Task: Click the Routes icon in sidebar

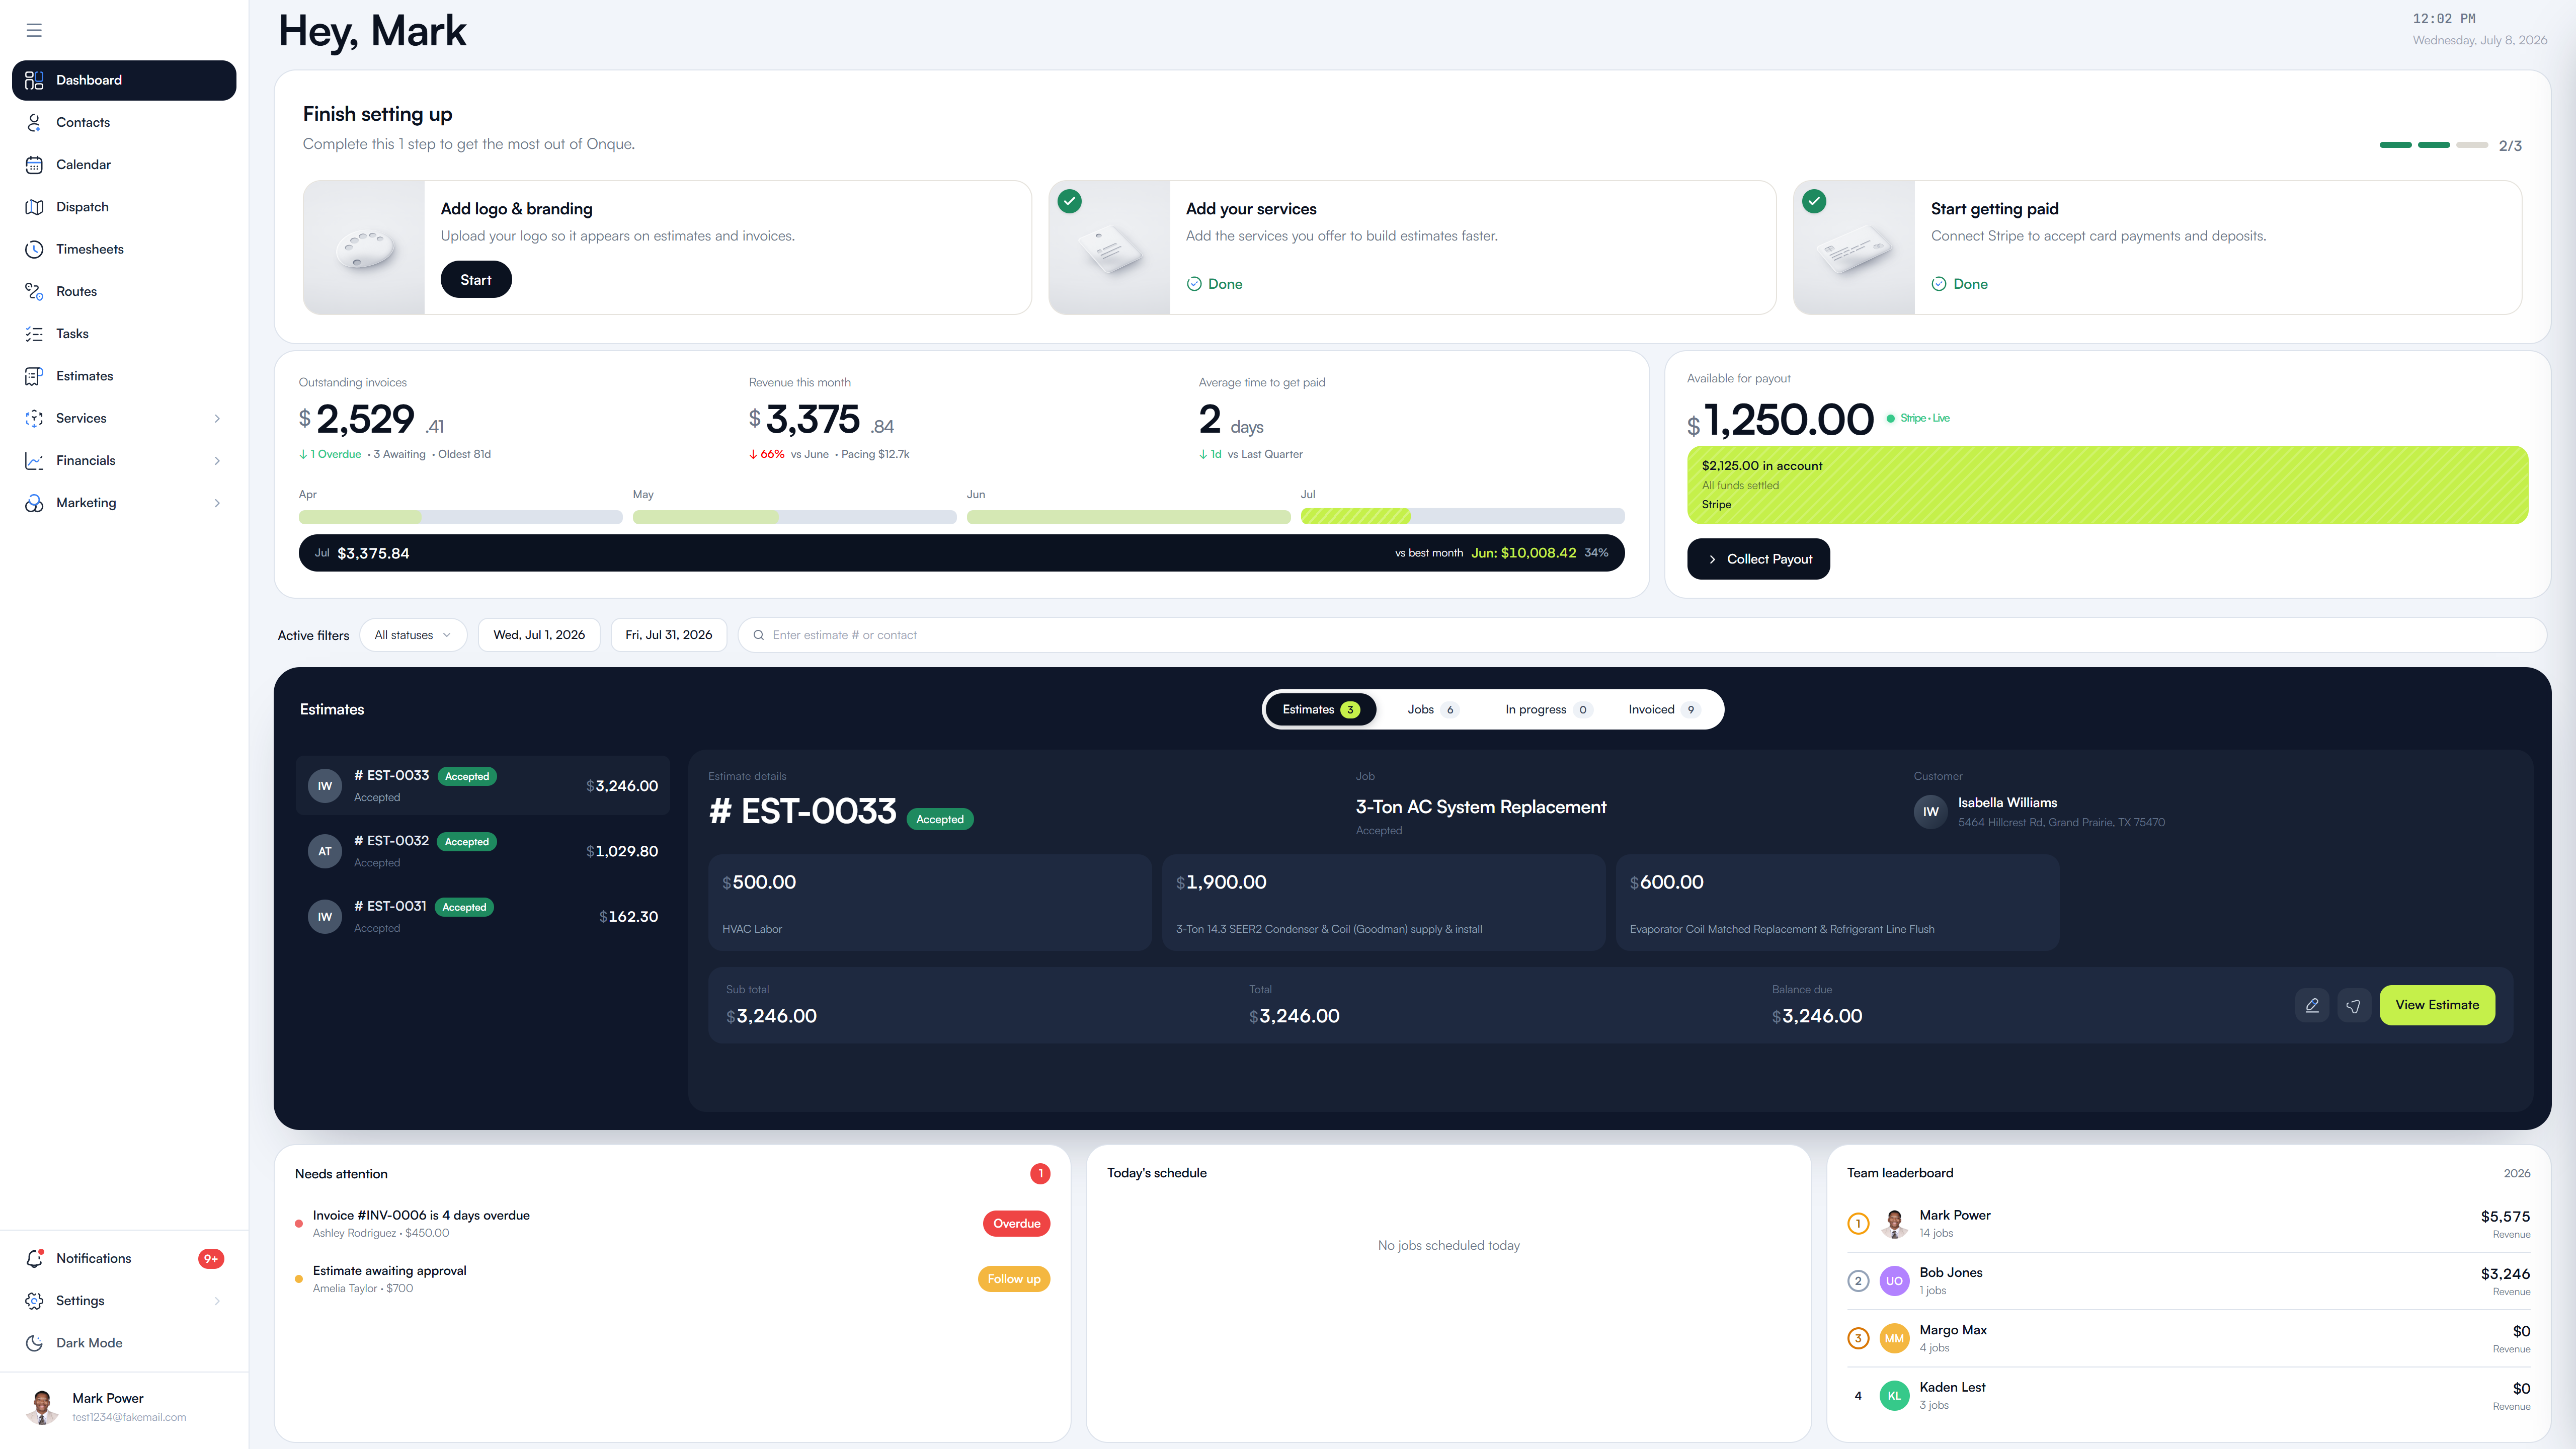Action: click(x=34, y=291)
